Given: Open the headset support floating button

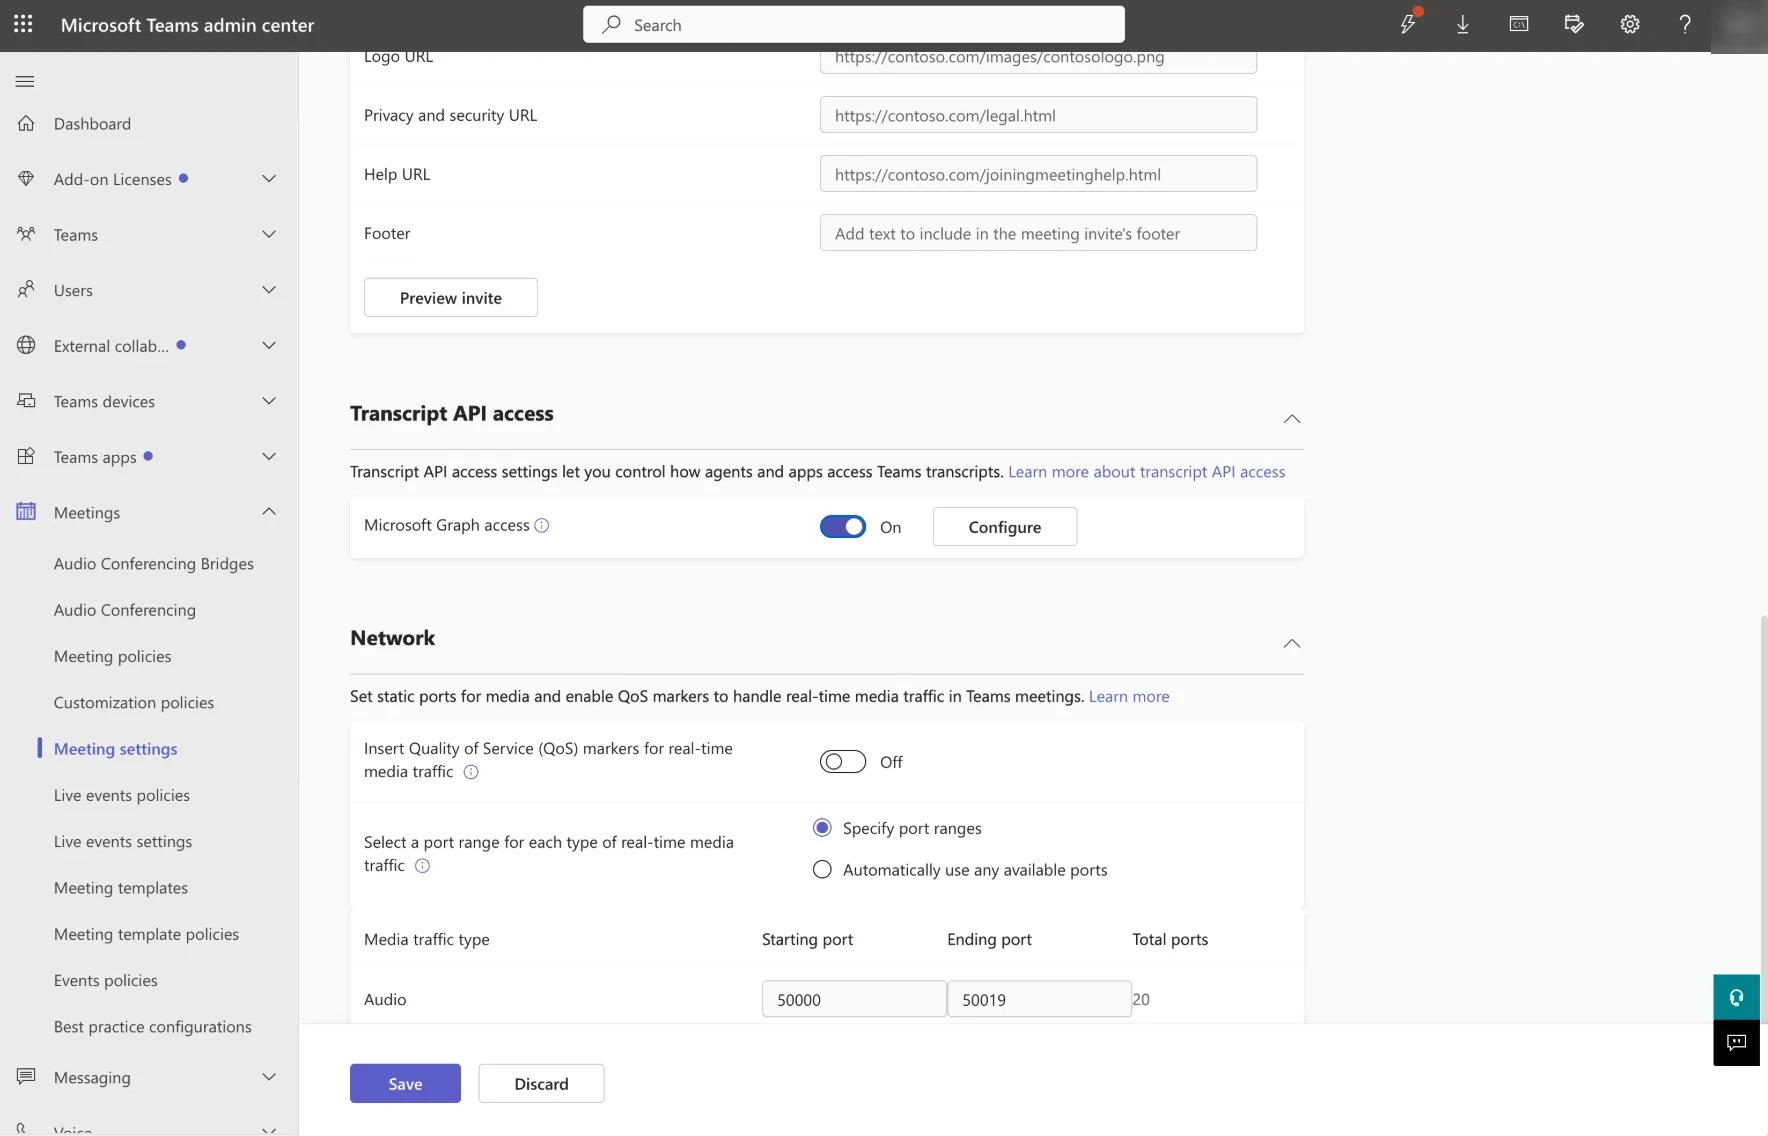Looking at the screenshot, I should [1736, 997].
